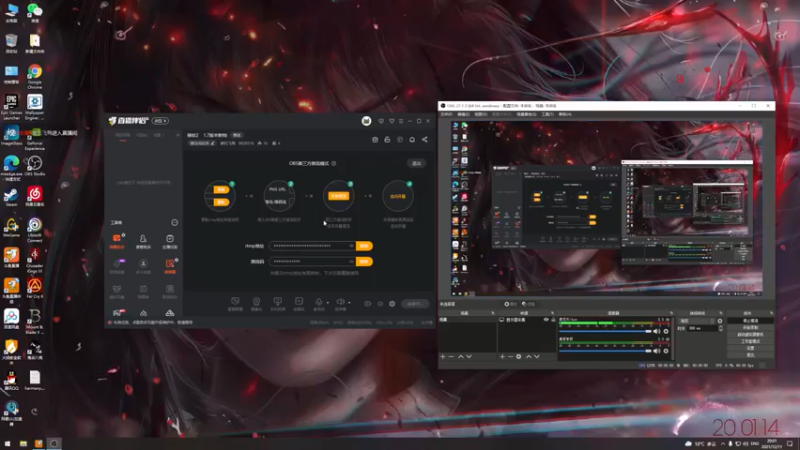Click into the stream key input field
The image size is (800, 450).
click(x=312, y=261)
